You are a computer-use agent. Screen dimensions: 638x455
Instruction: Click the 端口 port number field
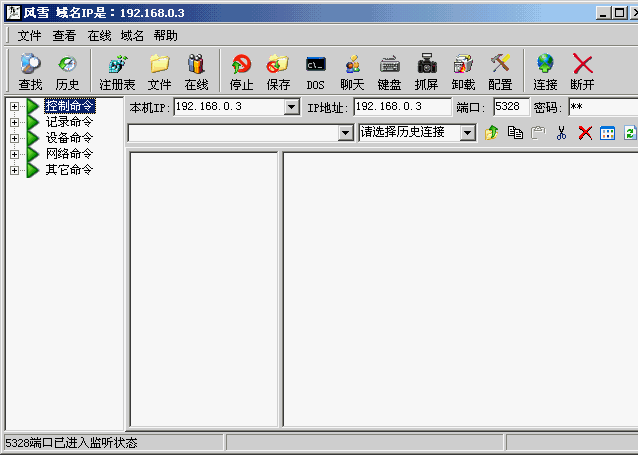[511, 107]
